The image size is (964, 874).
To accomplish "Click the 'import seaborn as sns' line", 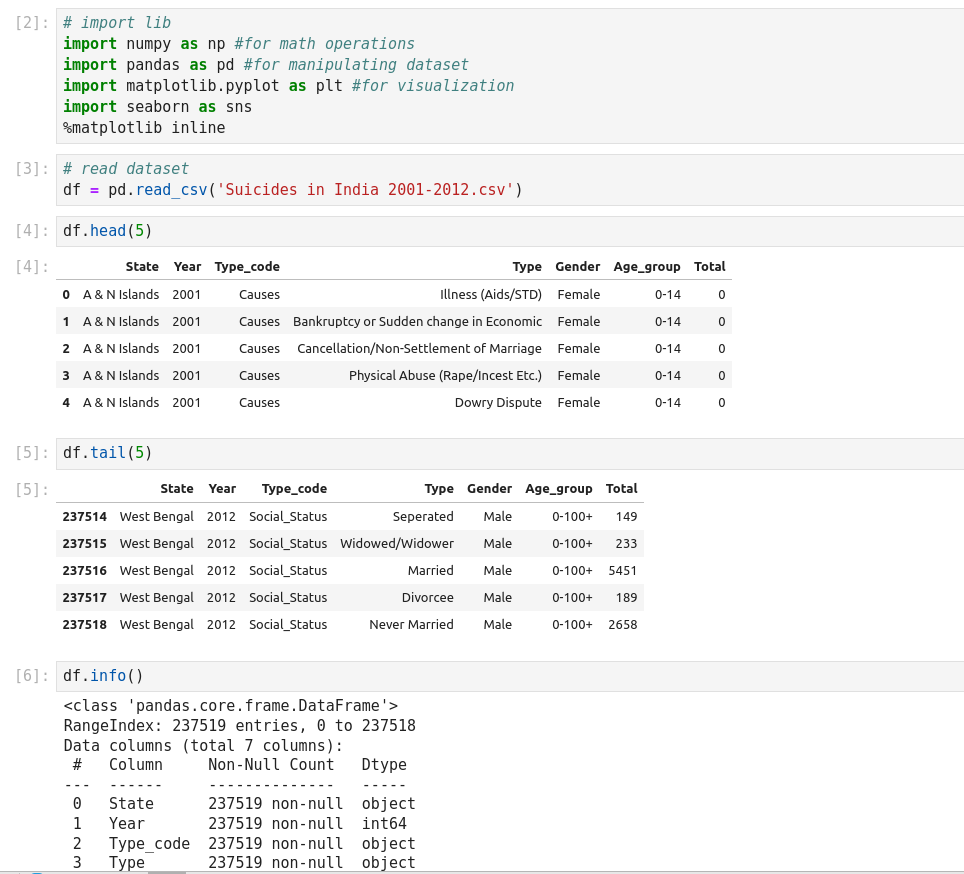I will pos(157,107).
